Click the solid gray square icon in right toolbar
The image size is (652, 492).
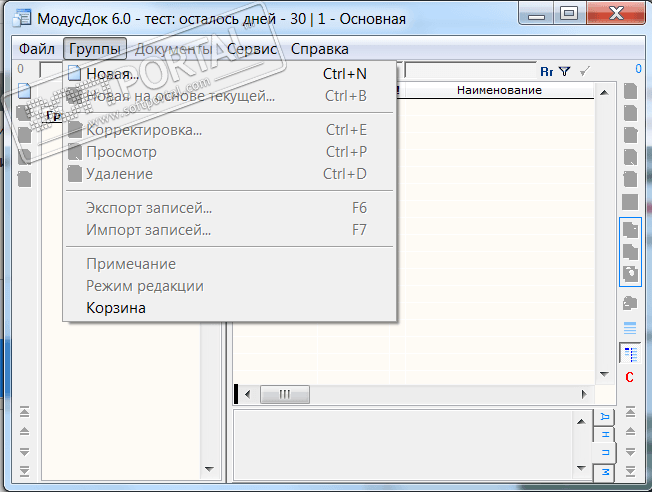pyautogui.click(x=630, y=202)
